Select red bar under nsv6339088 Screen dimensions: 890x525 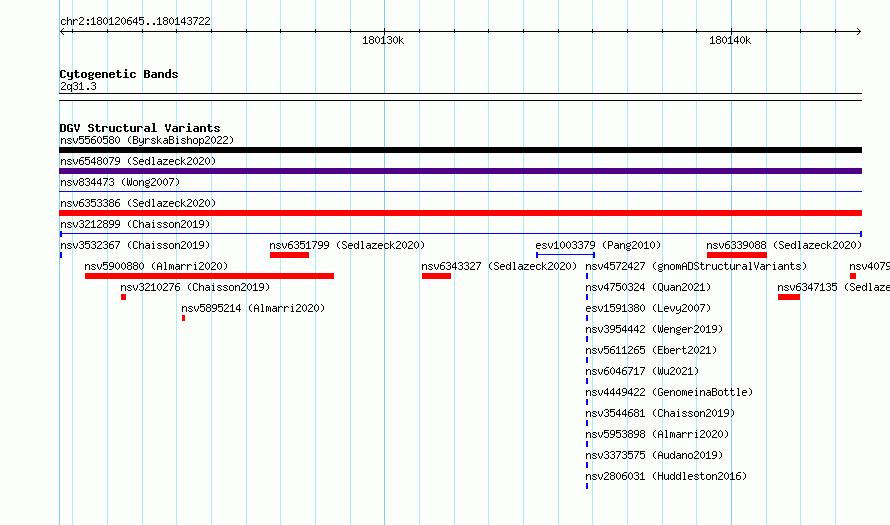737,255
